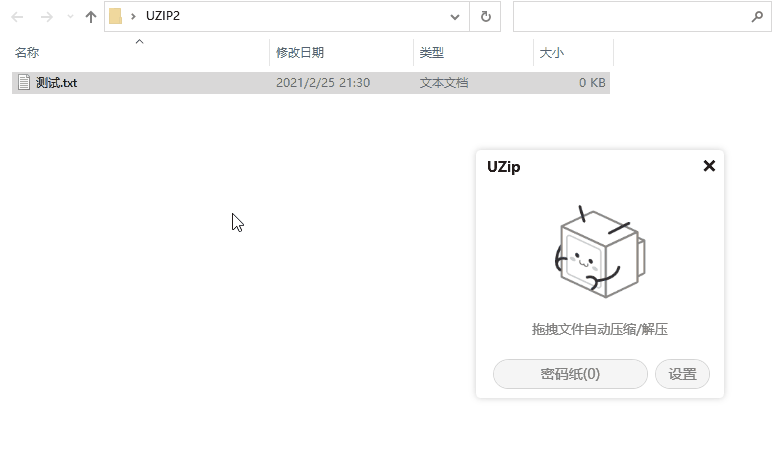Click the UZip window title

click(x=503, y=167)
